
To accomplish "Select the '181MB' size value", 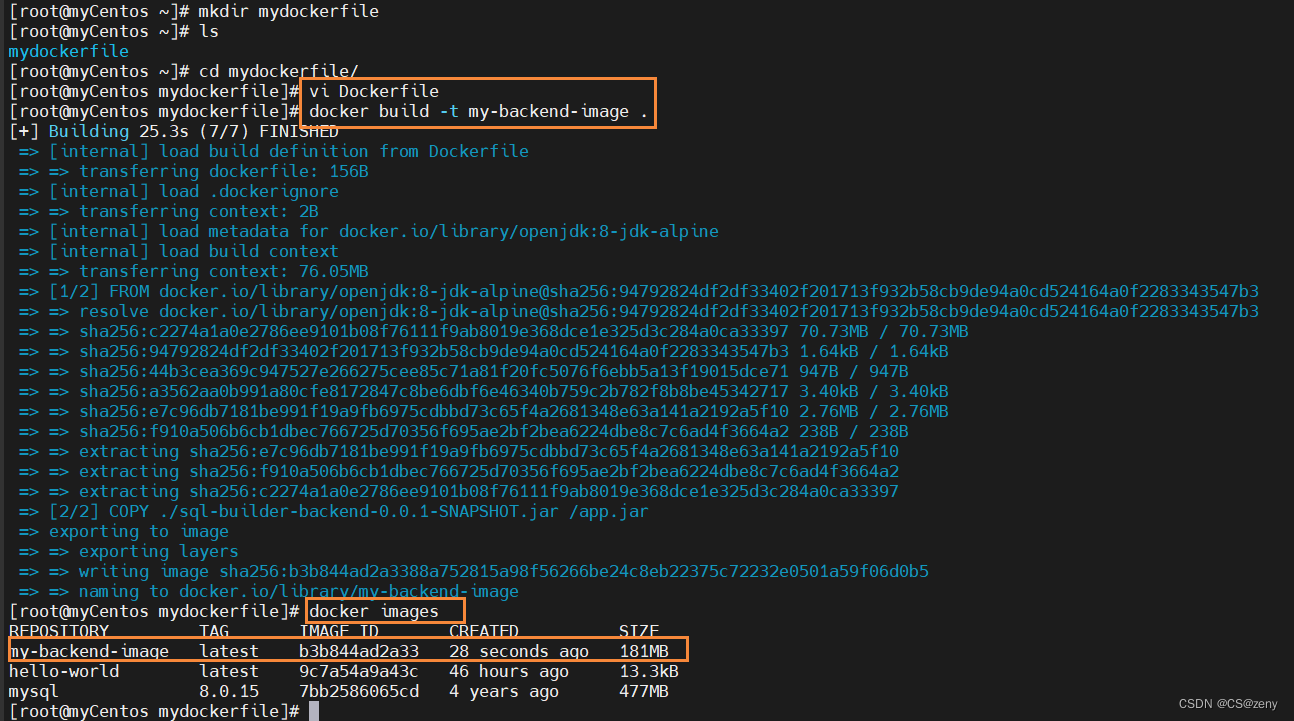I will point(644,651).
